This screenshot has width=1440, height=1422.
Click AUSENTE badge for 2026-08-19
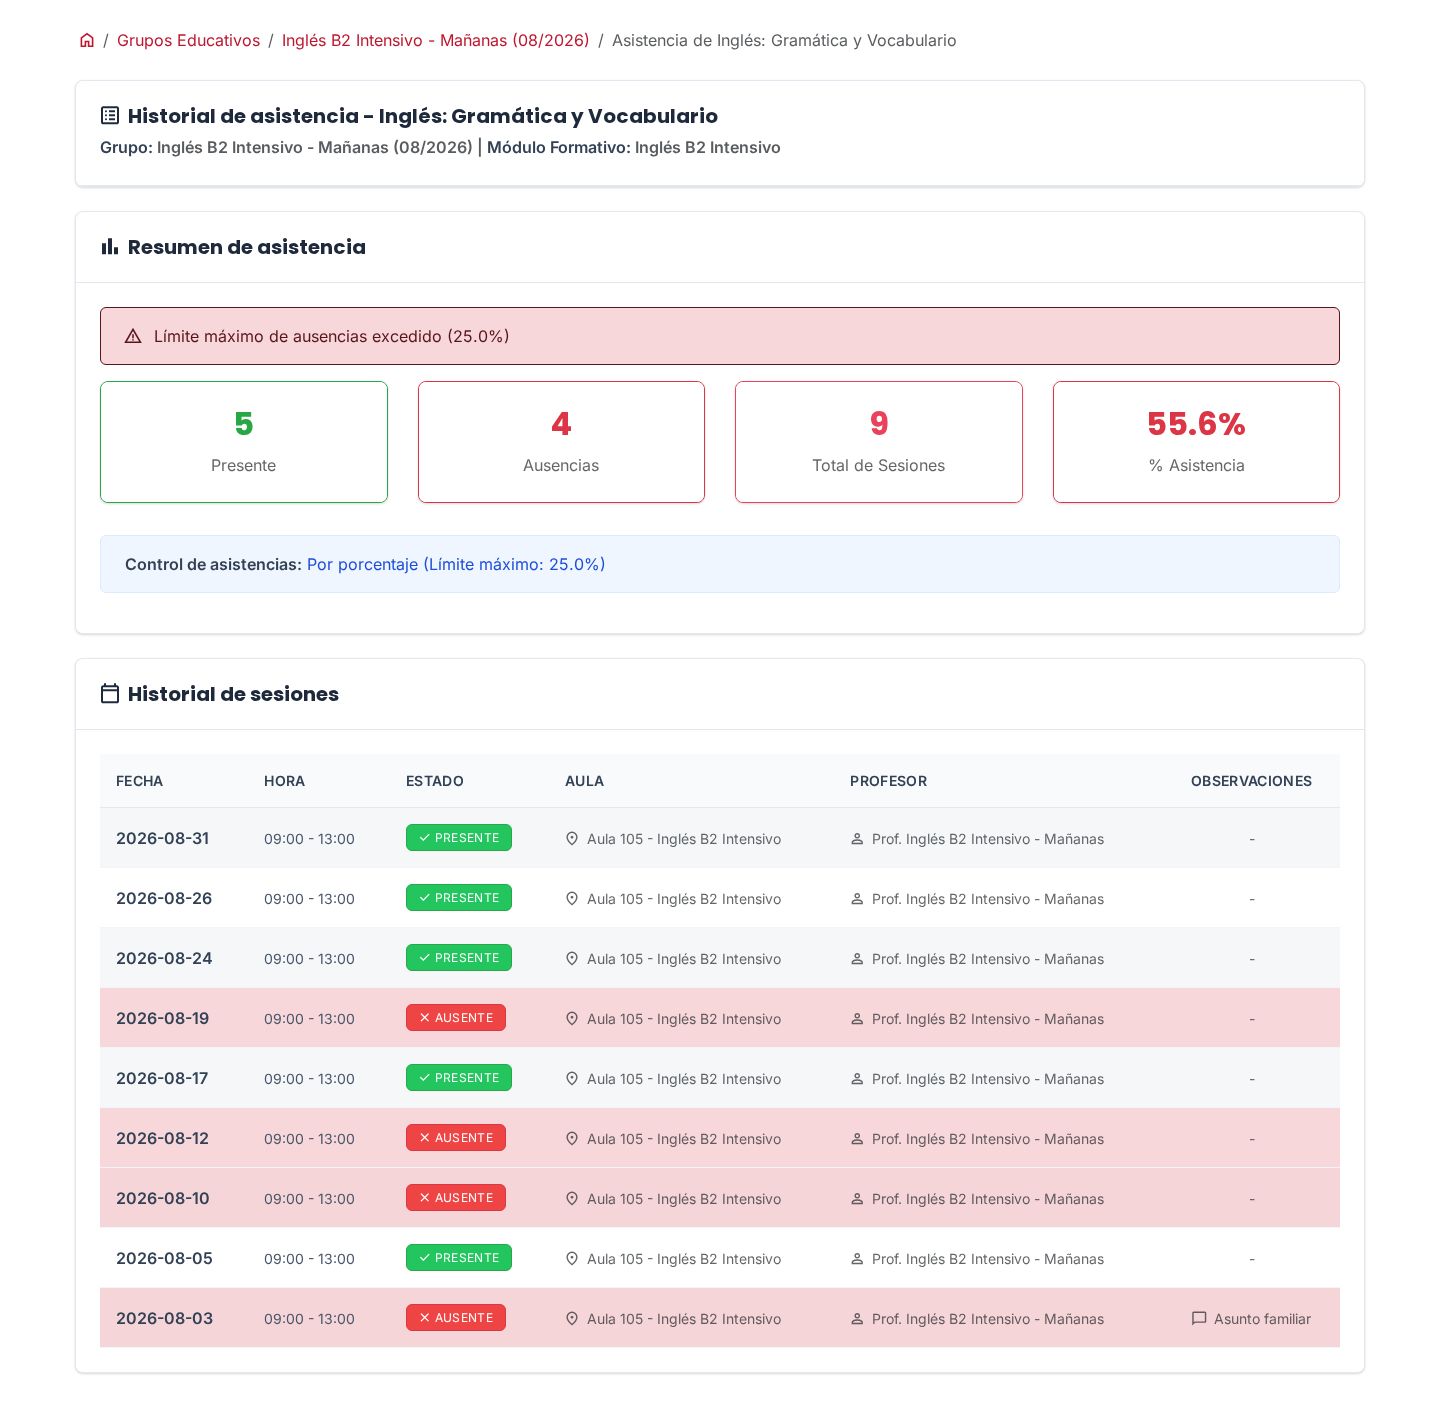pyautogui.click(x=456, y=1018)
